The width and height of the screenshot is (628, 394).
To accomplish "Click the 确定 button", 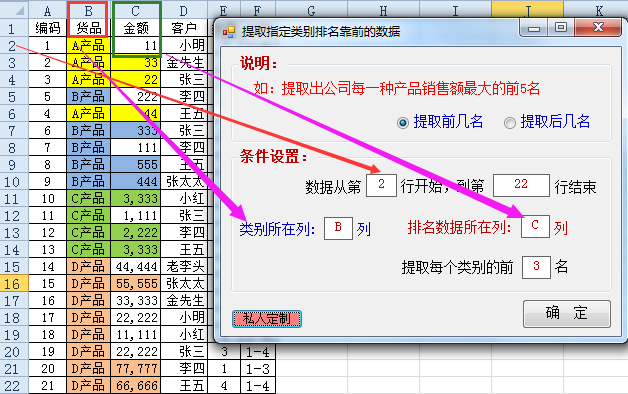I will (x=567, y=314).
